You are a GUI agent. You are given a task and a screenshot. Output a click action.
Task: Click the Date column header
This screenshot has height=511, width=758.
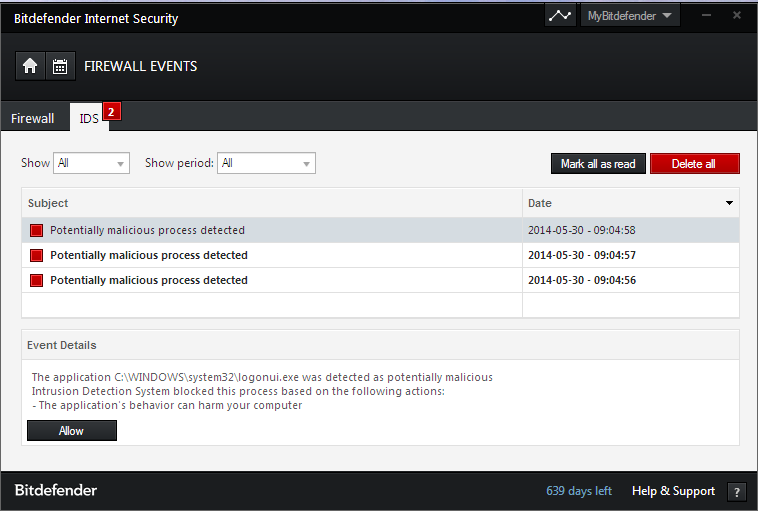tap(631, 203)
